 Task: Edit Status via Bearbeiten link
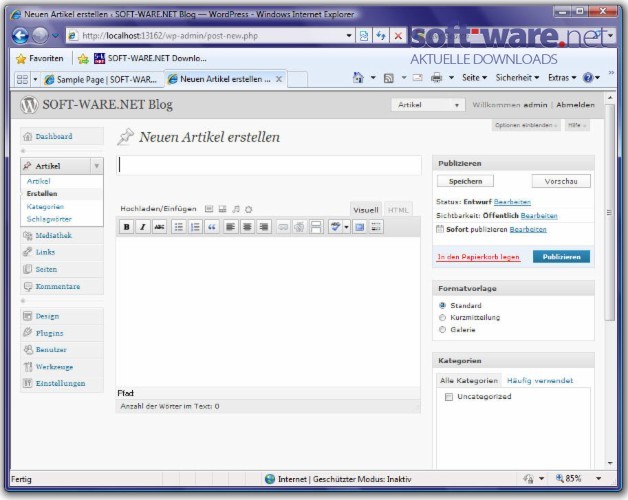pos(512,202)
